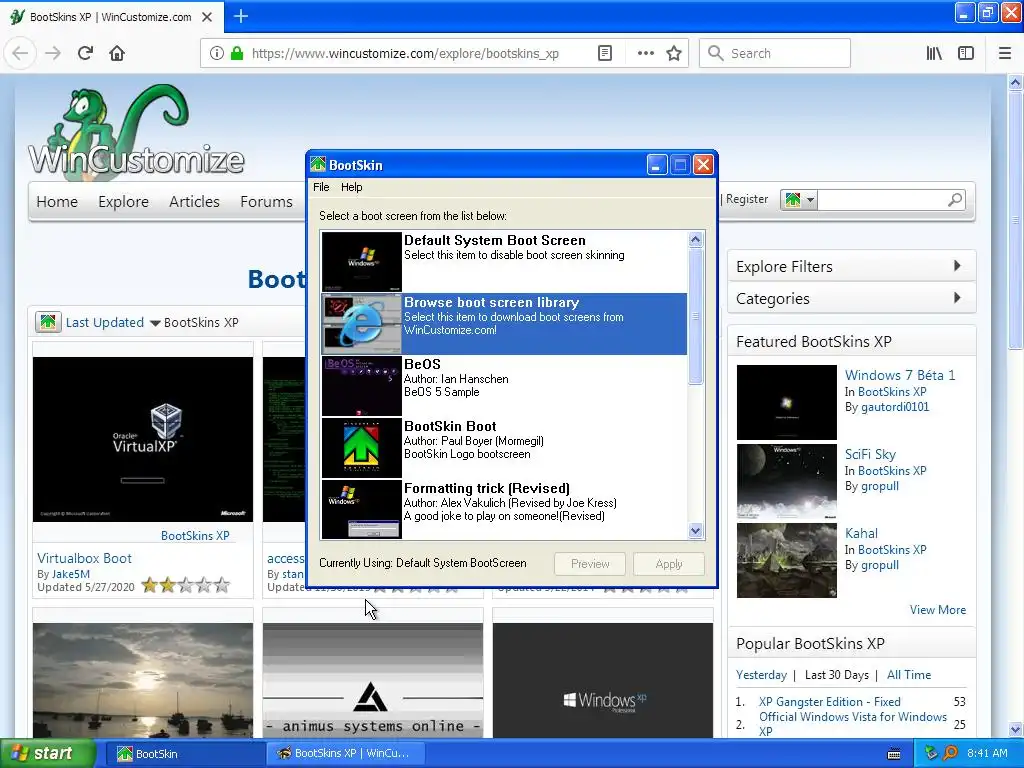
Task: Open Home in WinCustomize navigation
Action: [x=57, y=202]
